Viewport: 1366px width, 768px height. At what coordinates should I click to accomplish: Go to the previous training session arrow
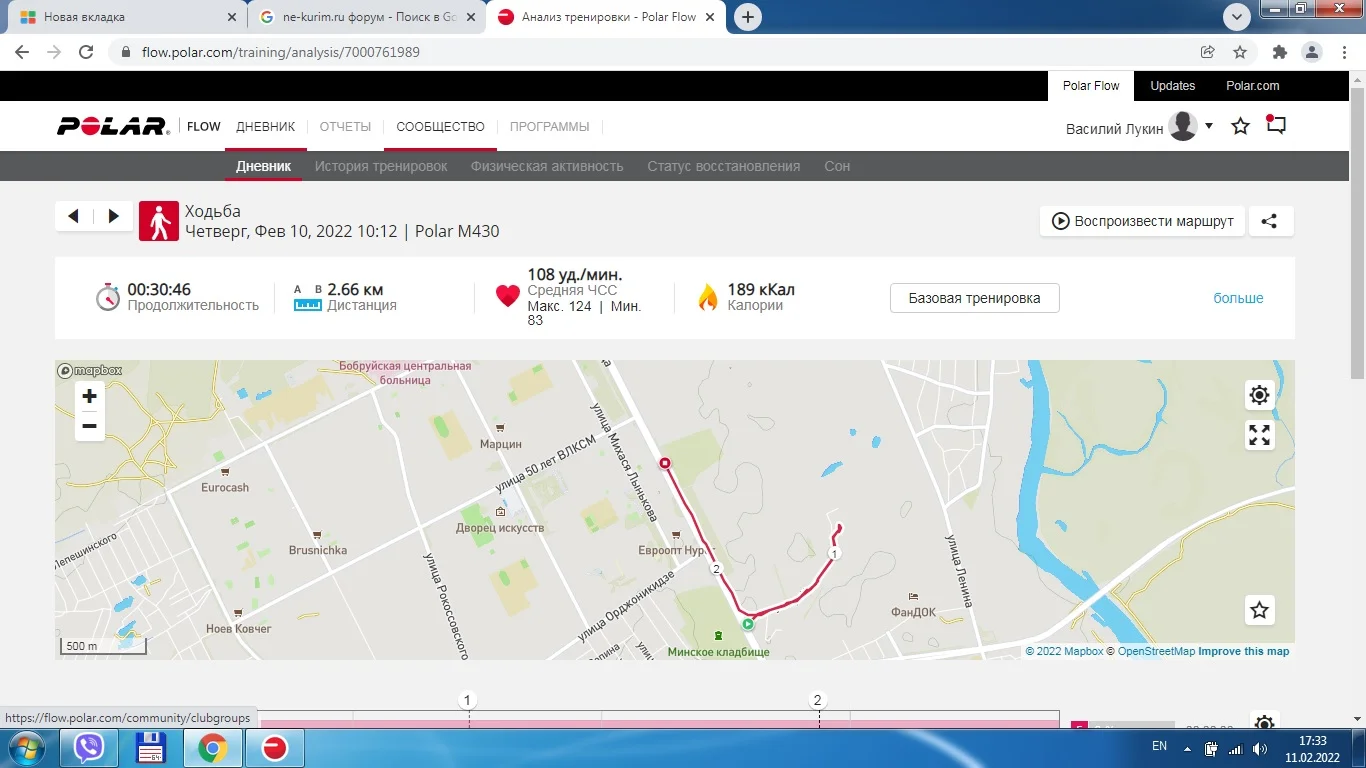(x=73, y=216)
